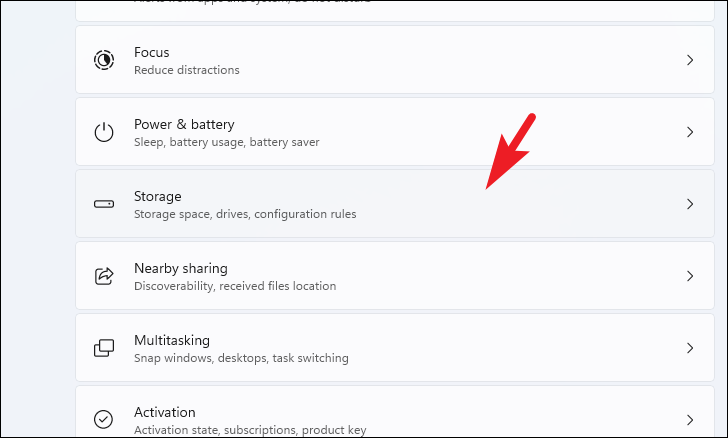
Task: Click the Focus moon-target icon
Action: coord(104,60)
